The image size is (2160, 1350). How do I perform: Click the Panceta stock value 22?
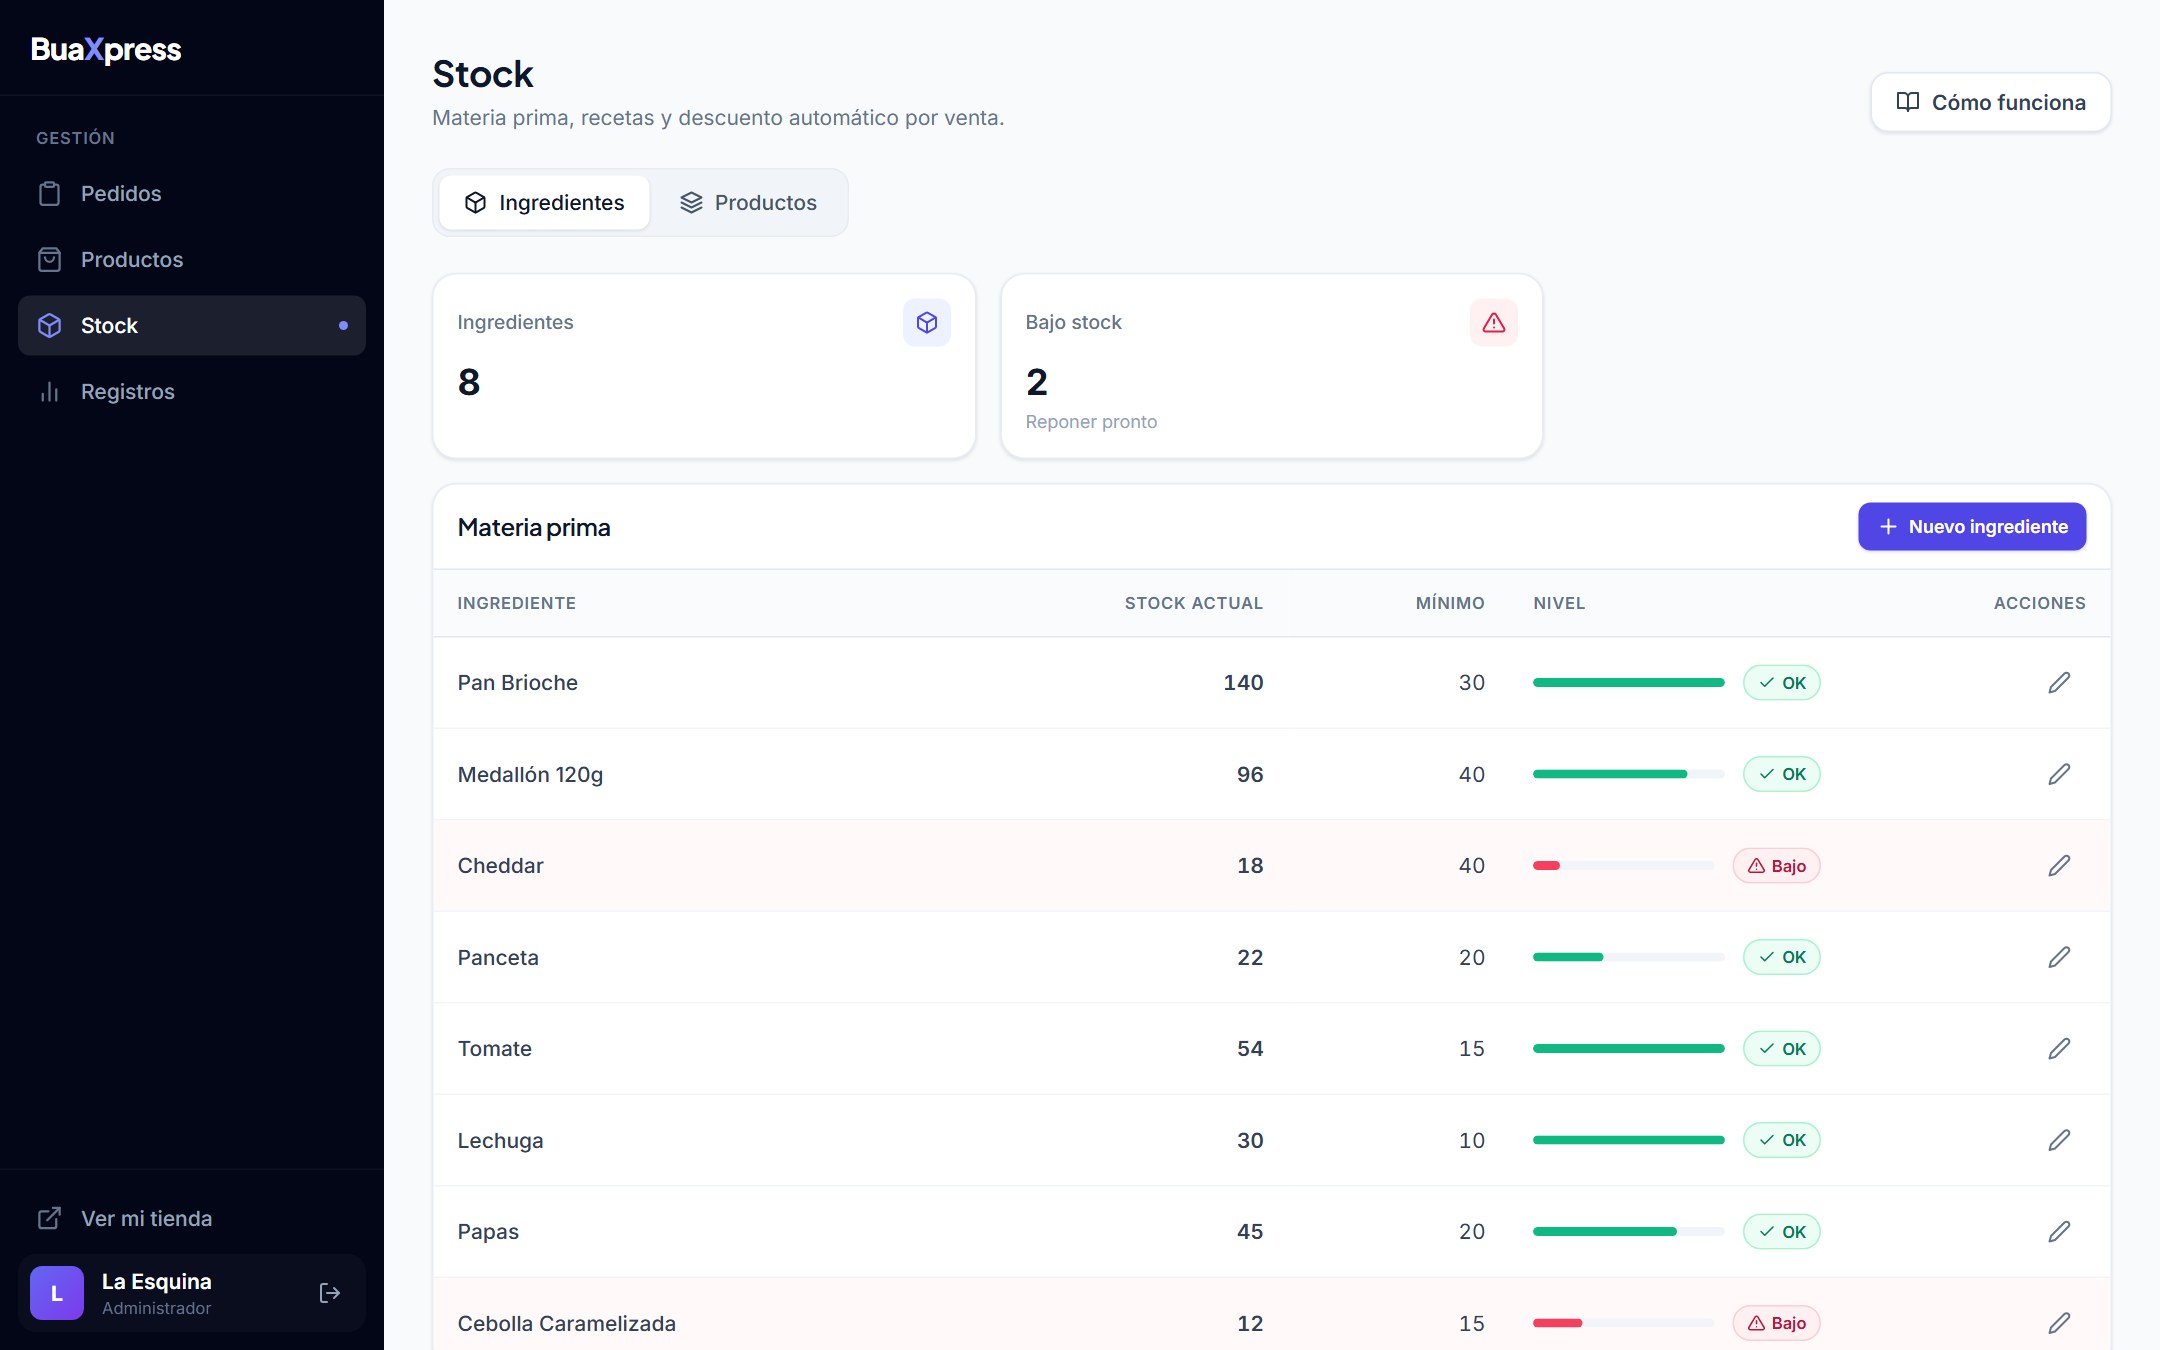tap(1250, 958)
